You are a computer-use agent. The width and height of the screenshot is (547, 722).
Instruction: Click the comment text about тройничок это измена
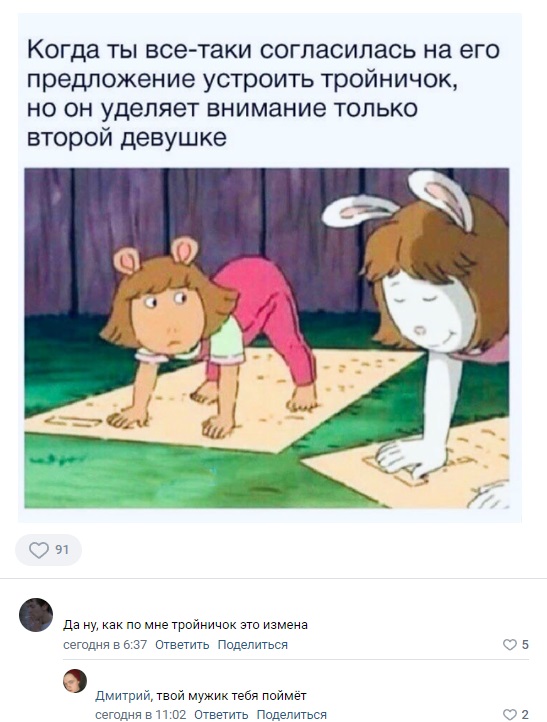pyautogui.click(x=185, y=625)
